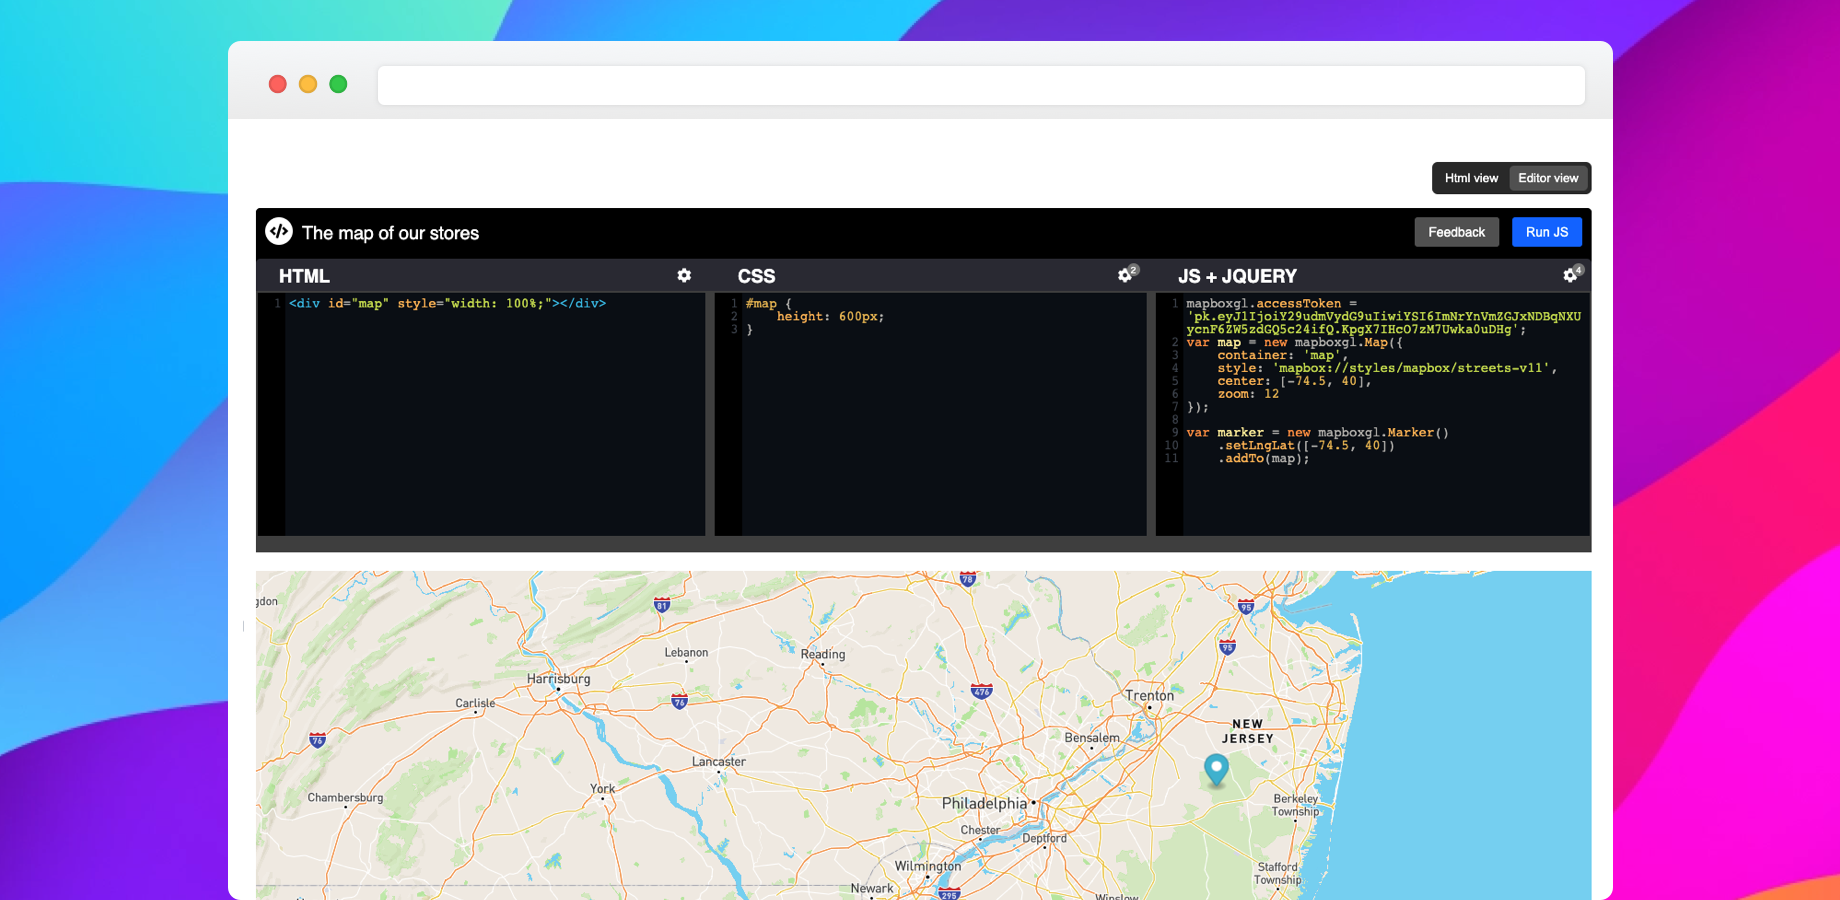
Task: Click the Interstate 476 shield on map
Action: [x=982, y=691]
